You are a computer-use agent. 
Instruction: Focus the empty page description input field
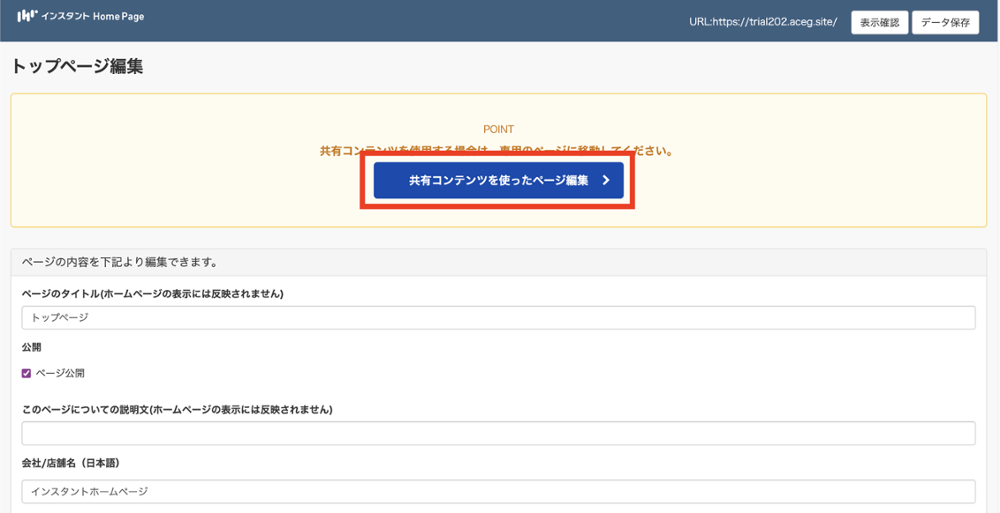[498, 433]
